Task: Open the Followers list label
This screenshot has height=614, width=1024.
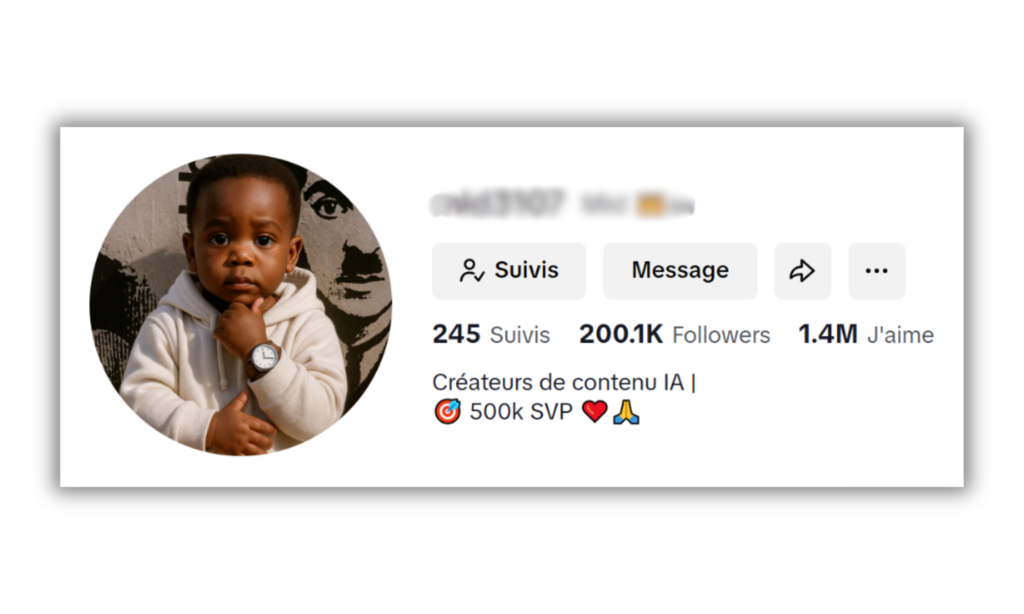Action: (x=721, y=335)
